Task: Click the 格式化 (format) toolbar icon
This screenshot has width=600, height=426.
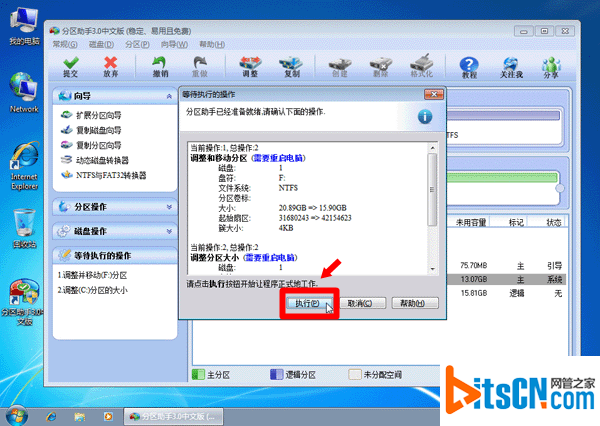Action: [x=422, y=67]
